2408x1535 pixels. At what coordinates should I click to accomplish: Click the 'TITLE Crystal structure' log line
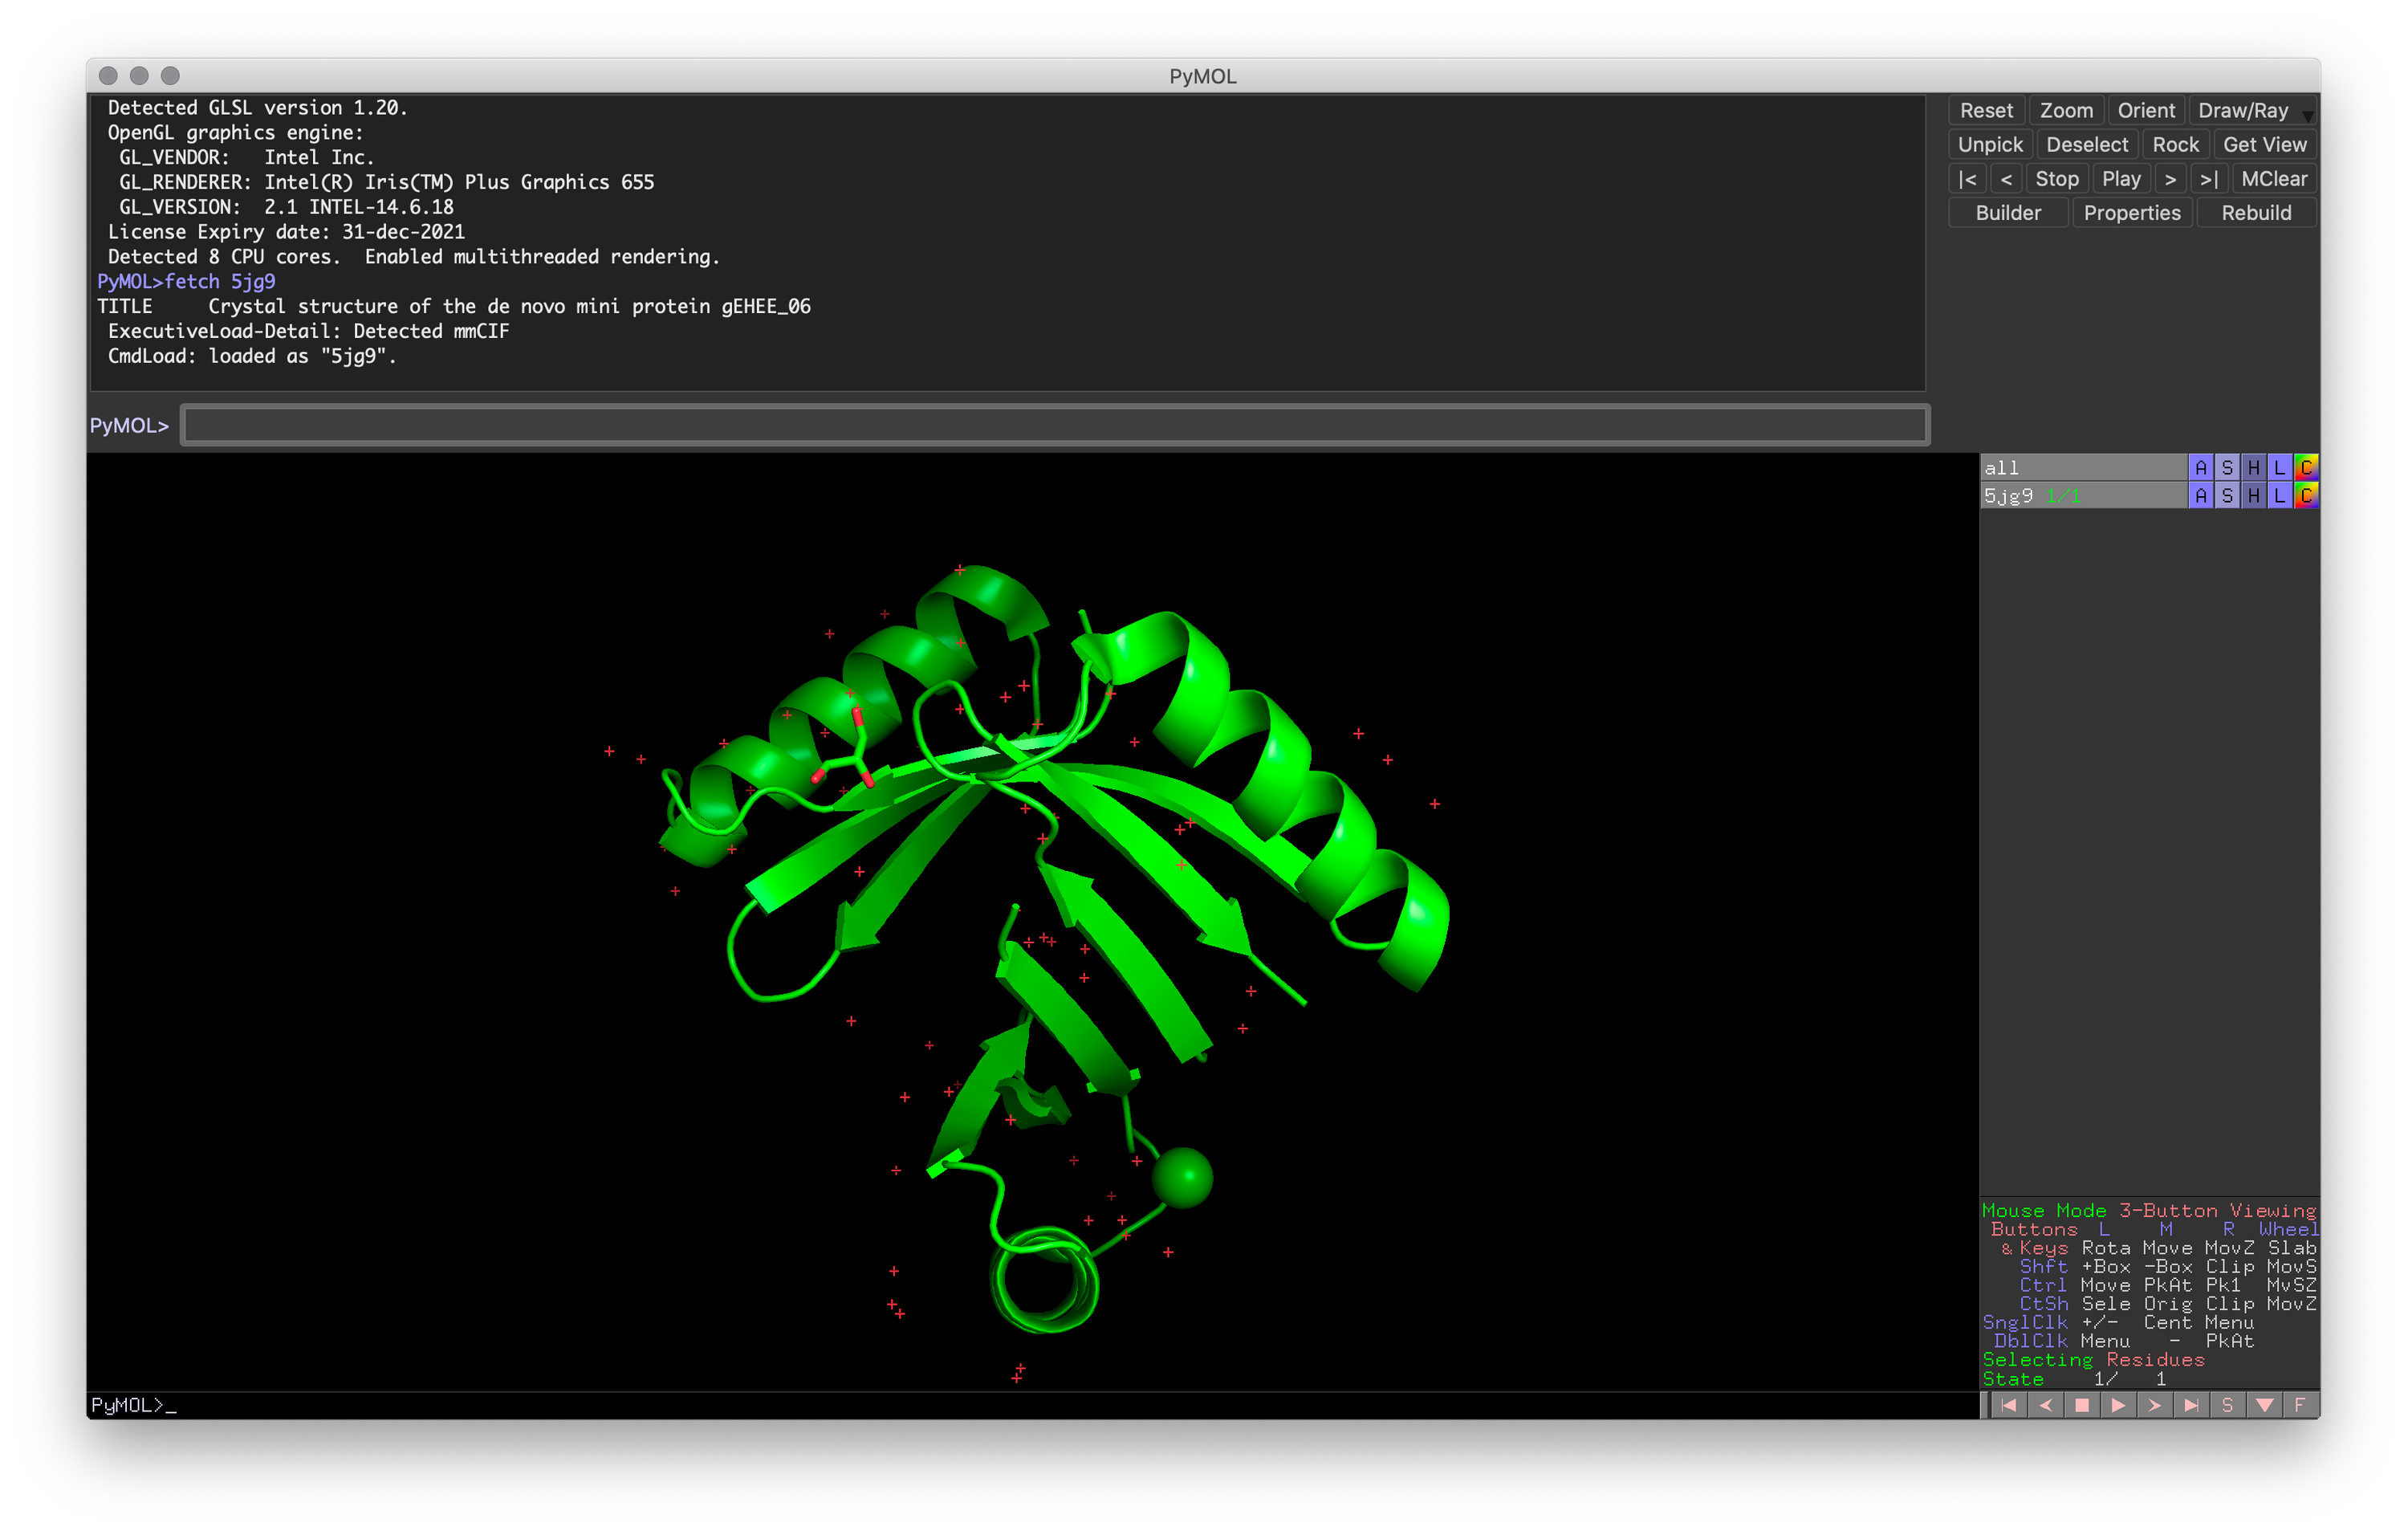tap(454, 306)
